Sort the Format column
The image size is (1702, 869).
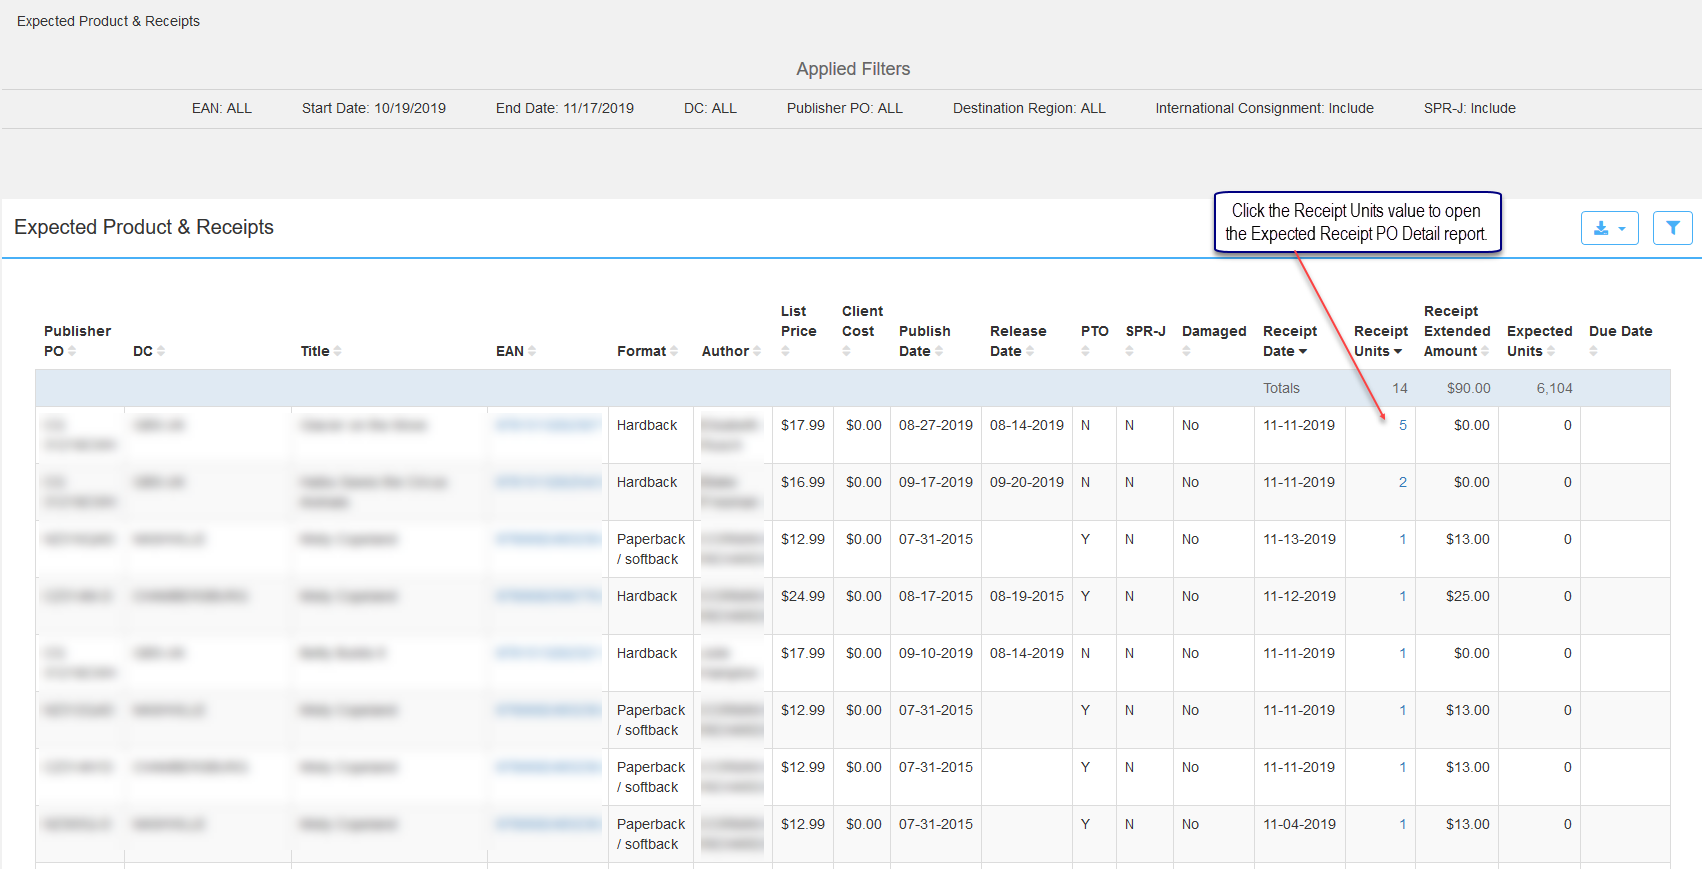pos(674,351)
